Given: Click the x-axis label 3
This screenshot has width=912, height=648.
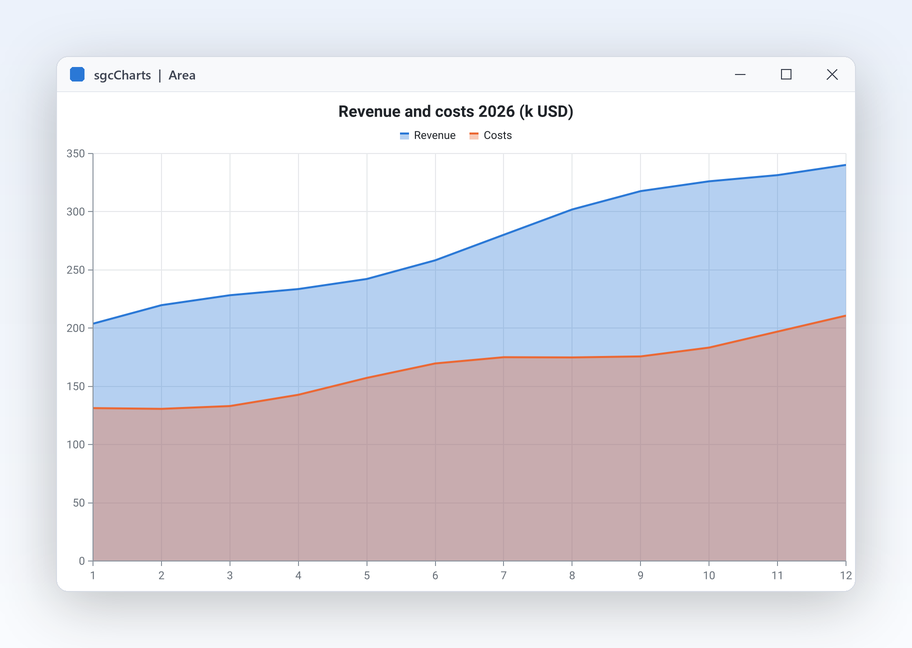Looking at the screenshot, I should (x=230, y=575).
